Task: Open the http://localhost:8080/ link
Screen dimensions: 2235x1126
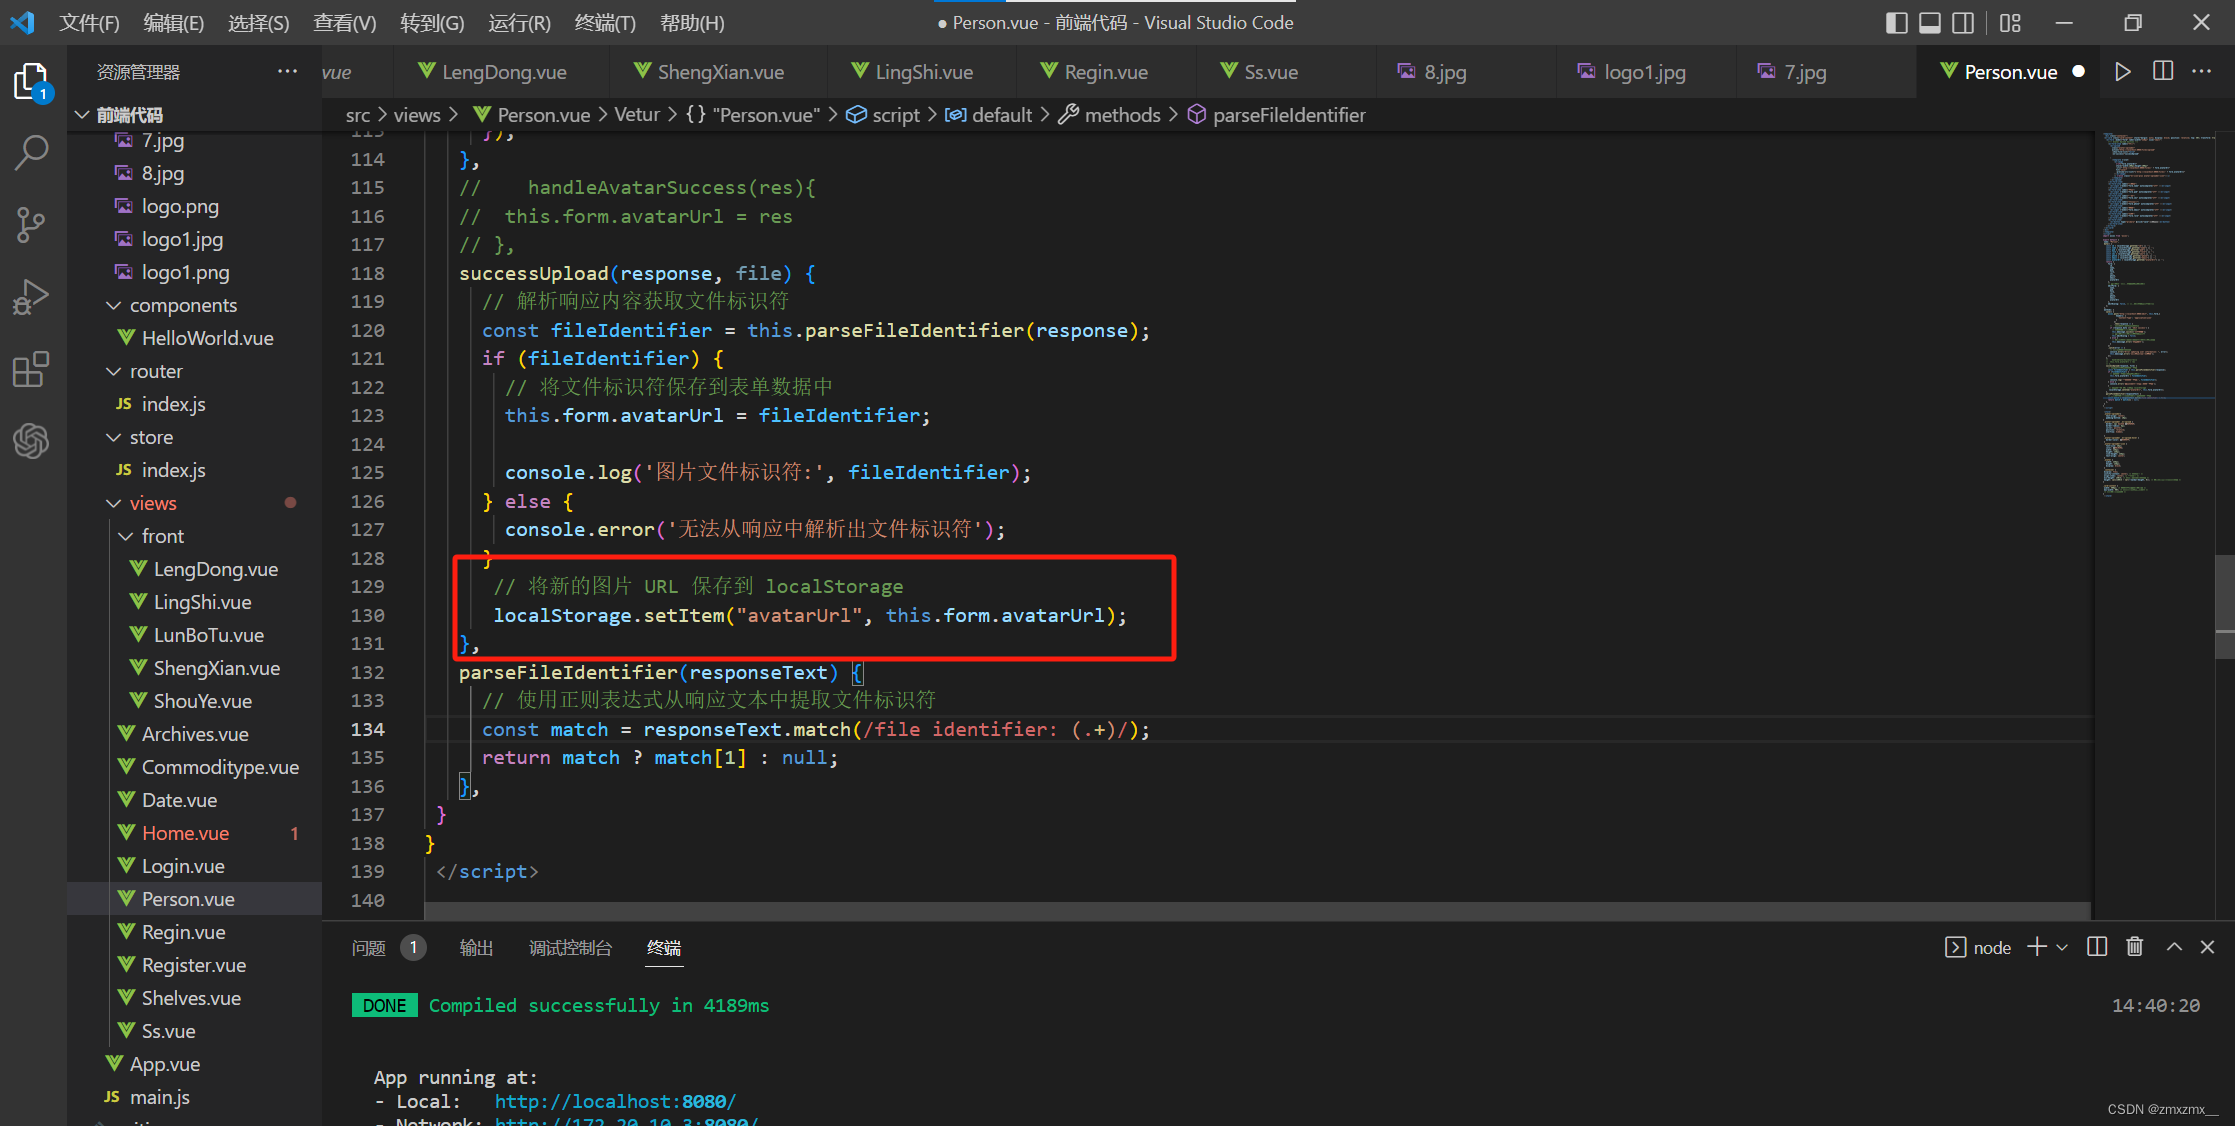Action: [x=615, y=1101]
